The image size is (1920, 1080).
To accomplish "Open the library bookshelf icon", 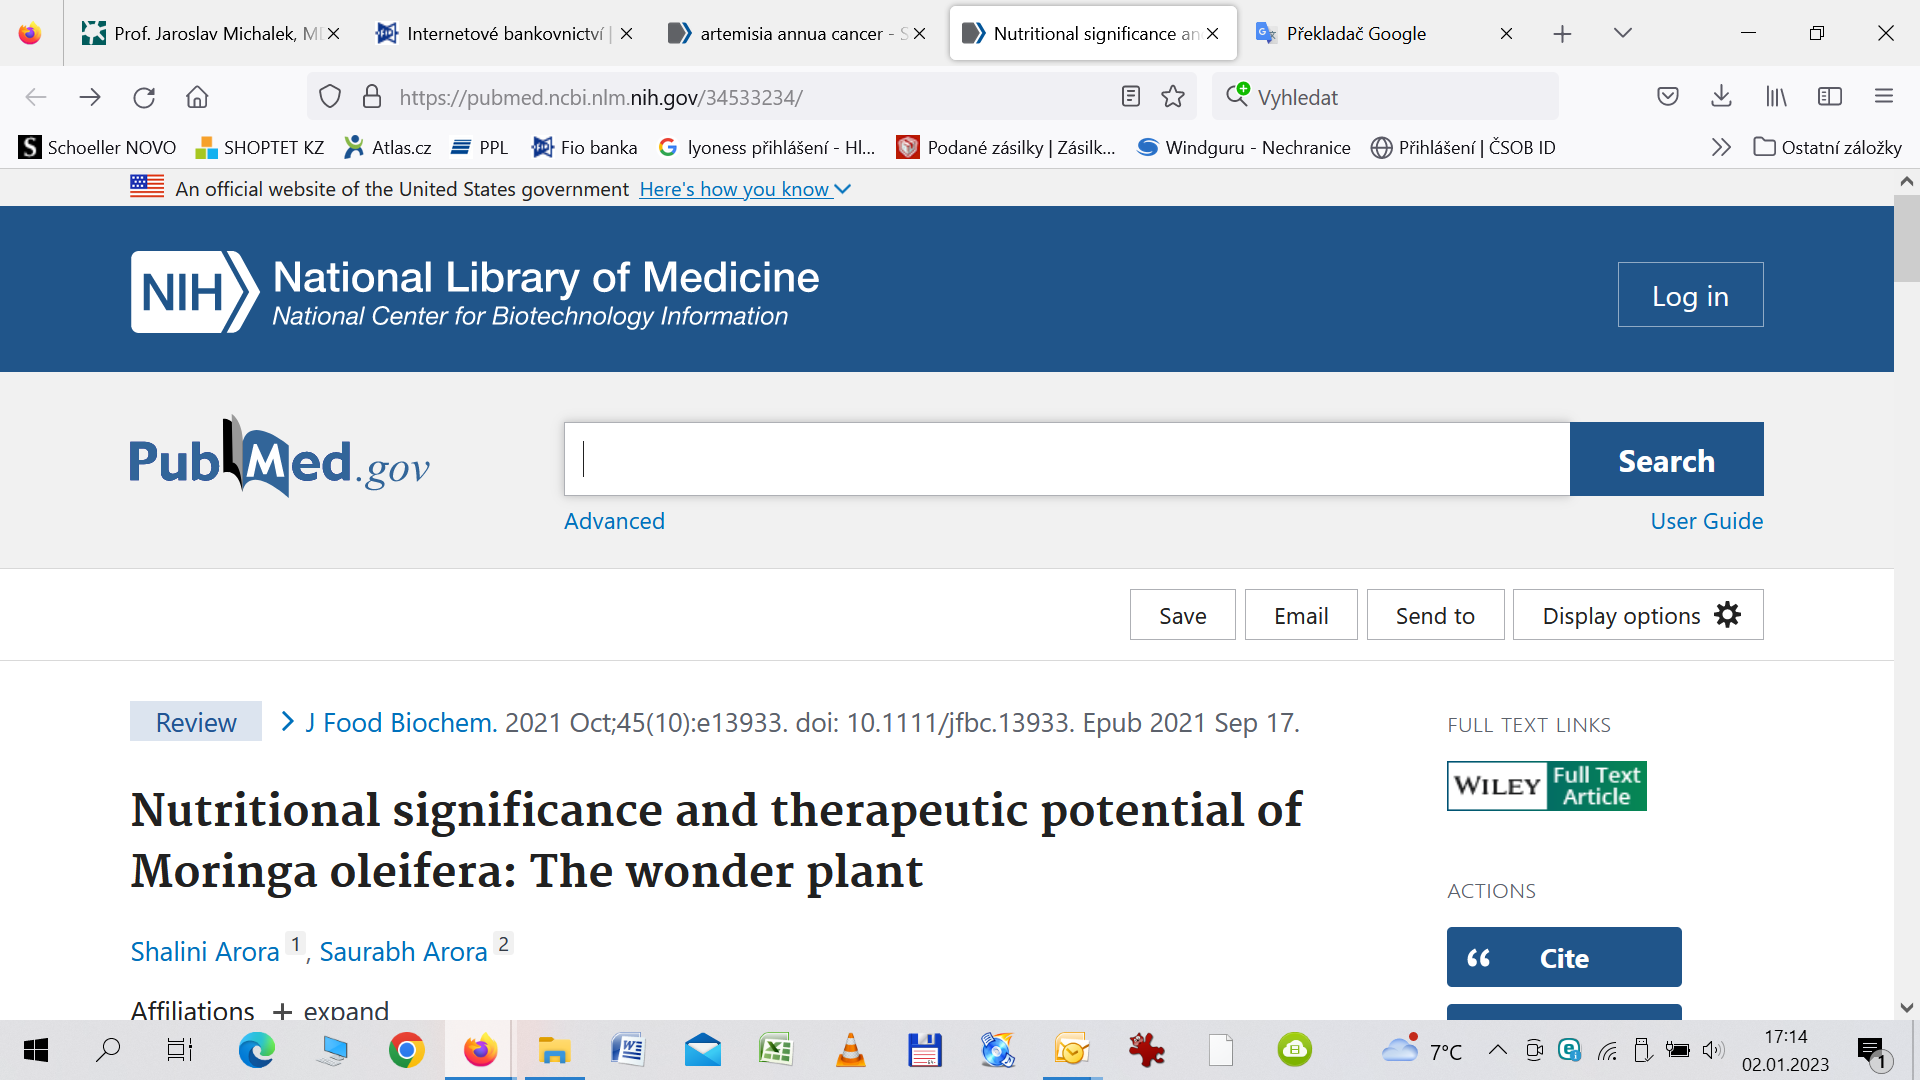I will 1776,97.
